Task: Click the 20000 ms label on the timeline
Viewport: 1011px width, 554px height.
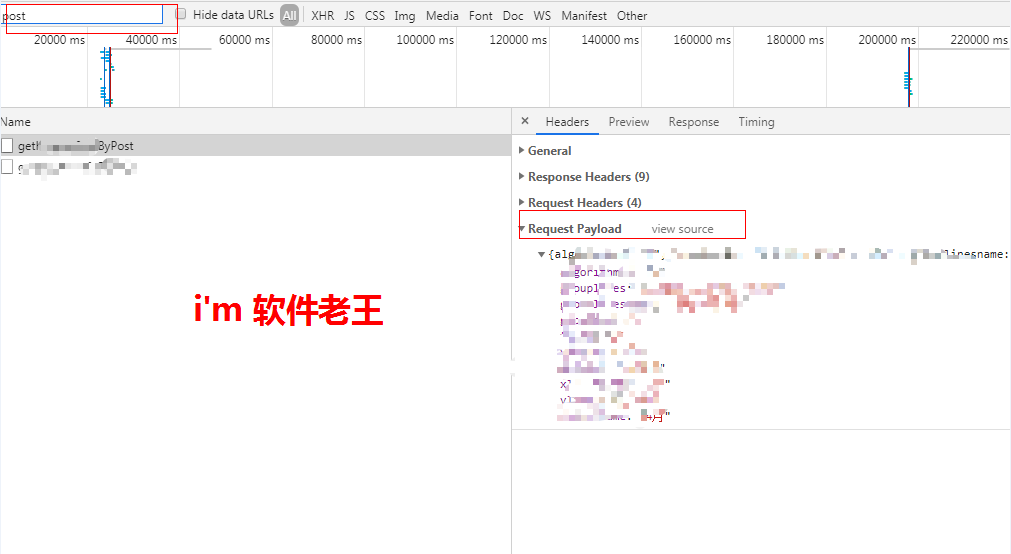Action: [x=59, y=40]
